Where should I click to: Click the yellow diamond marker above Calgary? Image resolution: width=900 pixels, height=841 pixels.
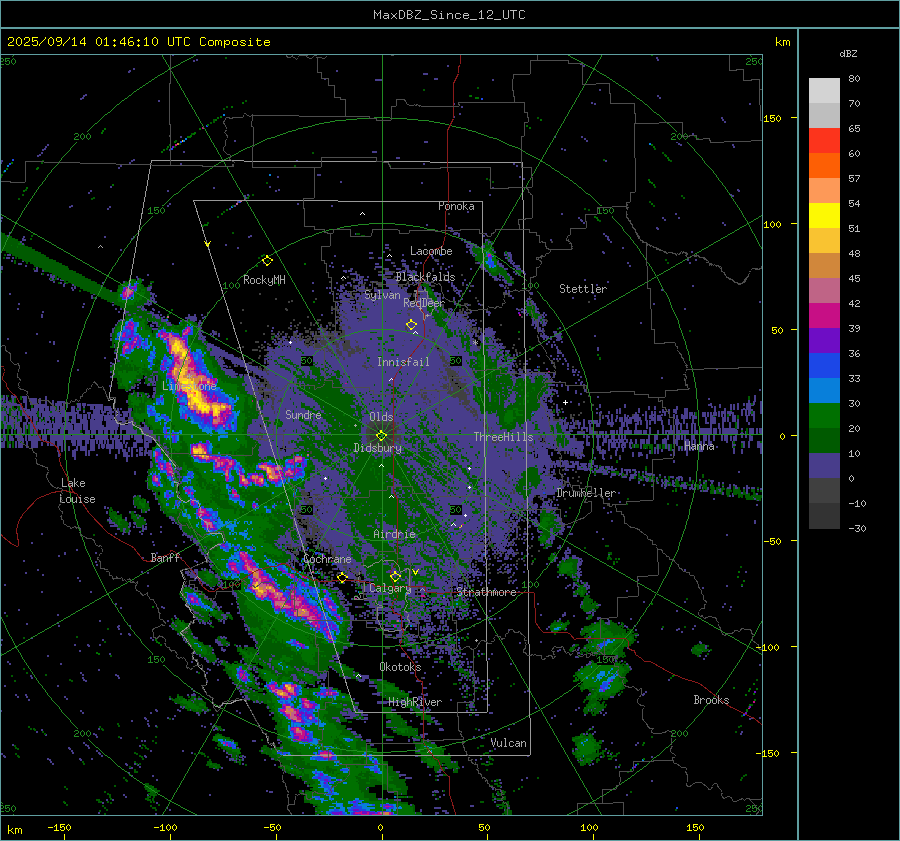tap(395, 576)
